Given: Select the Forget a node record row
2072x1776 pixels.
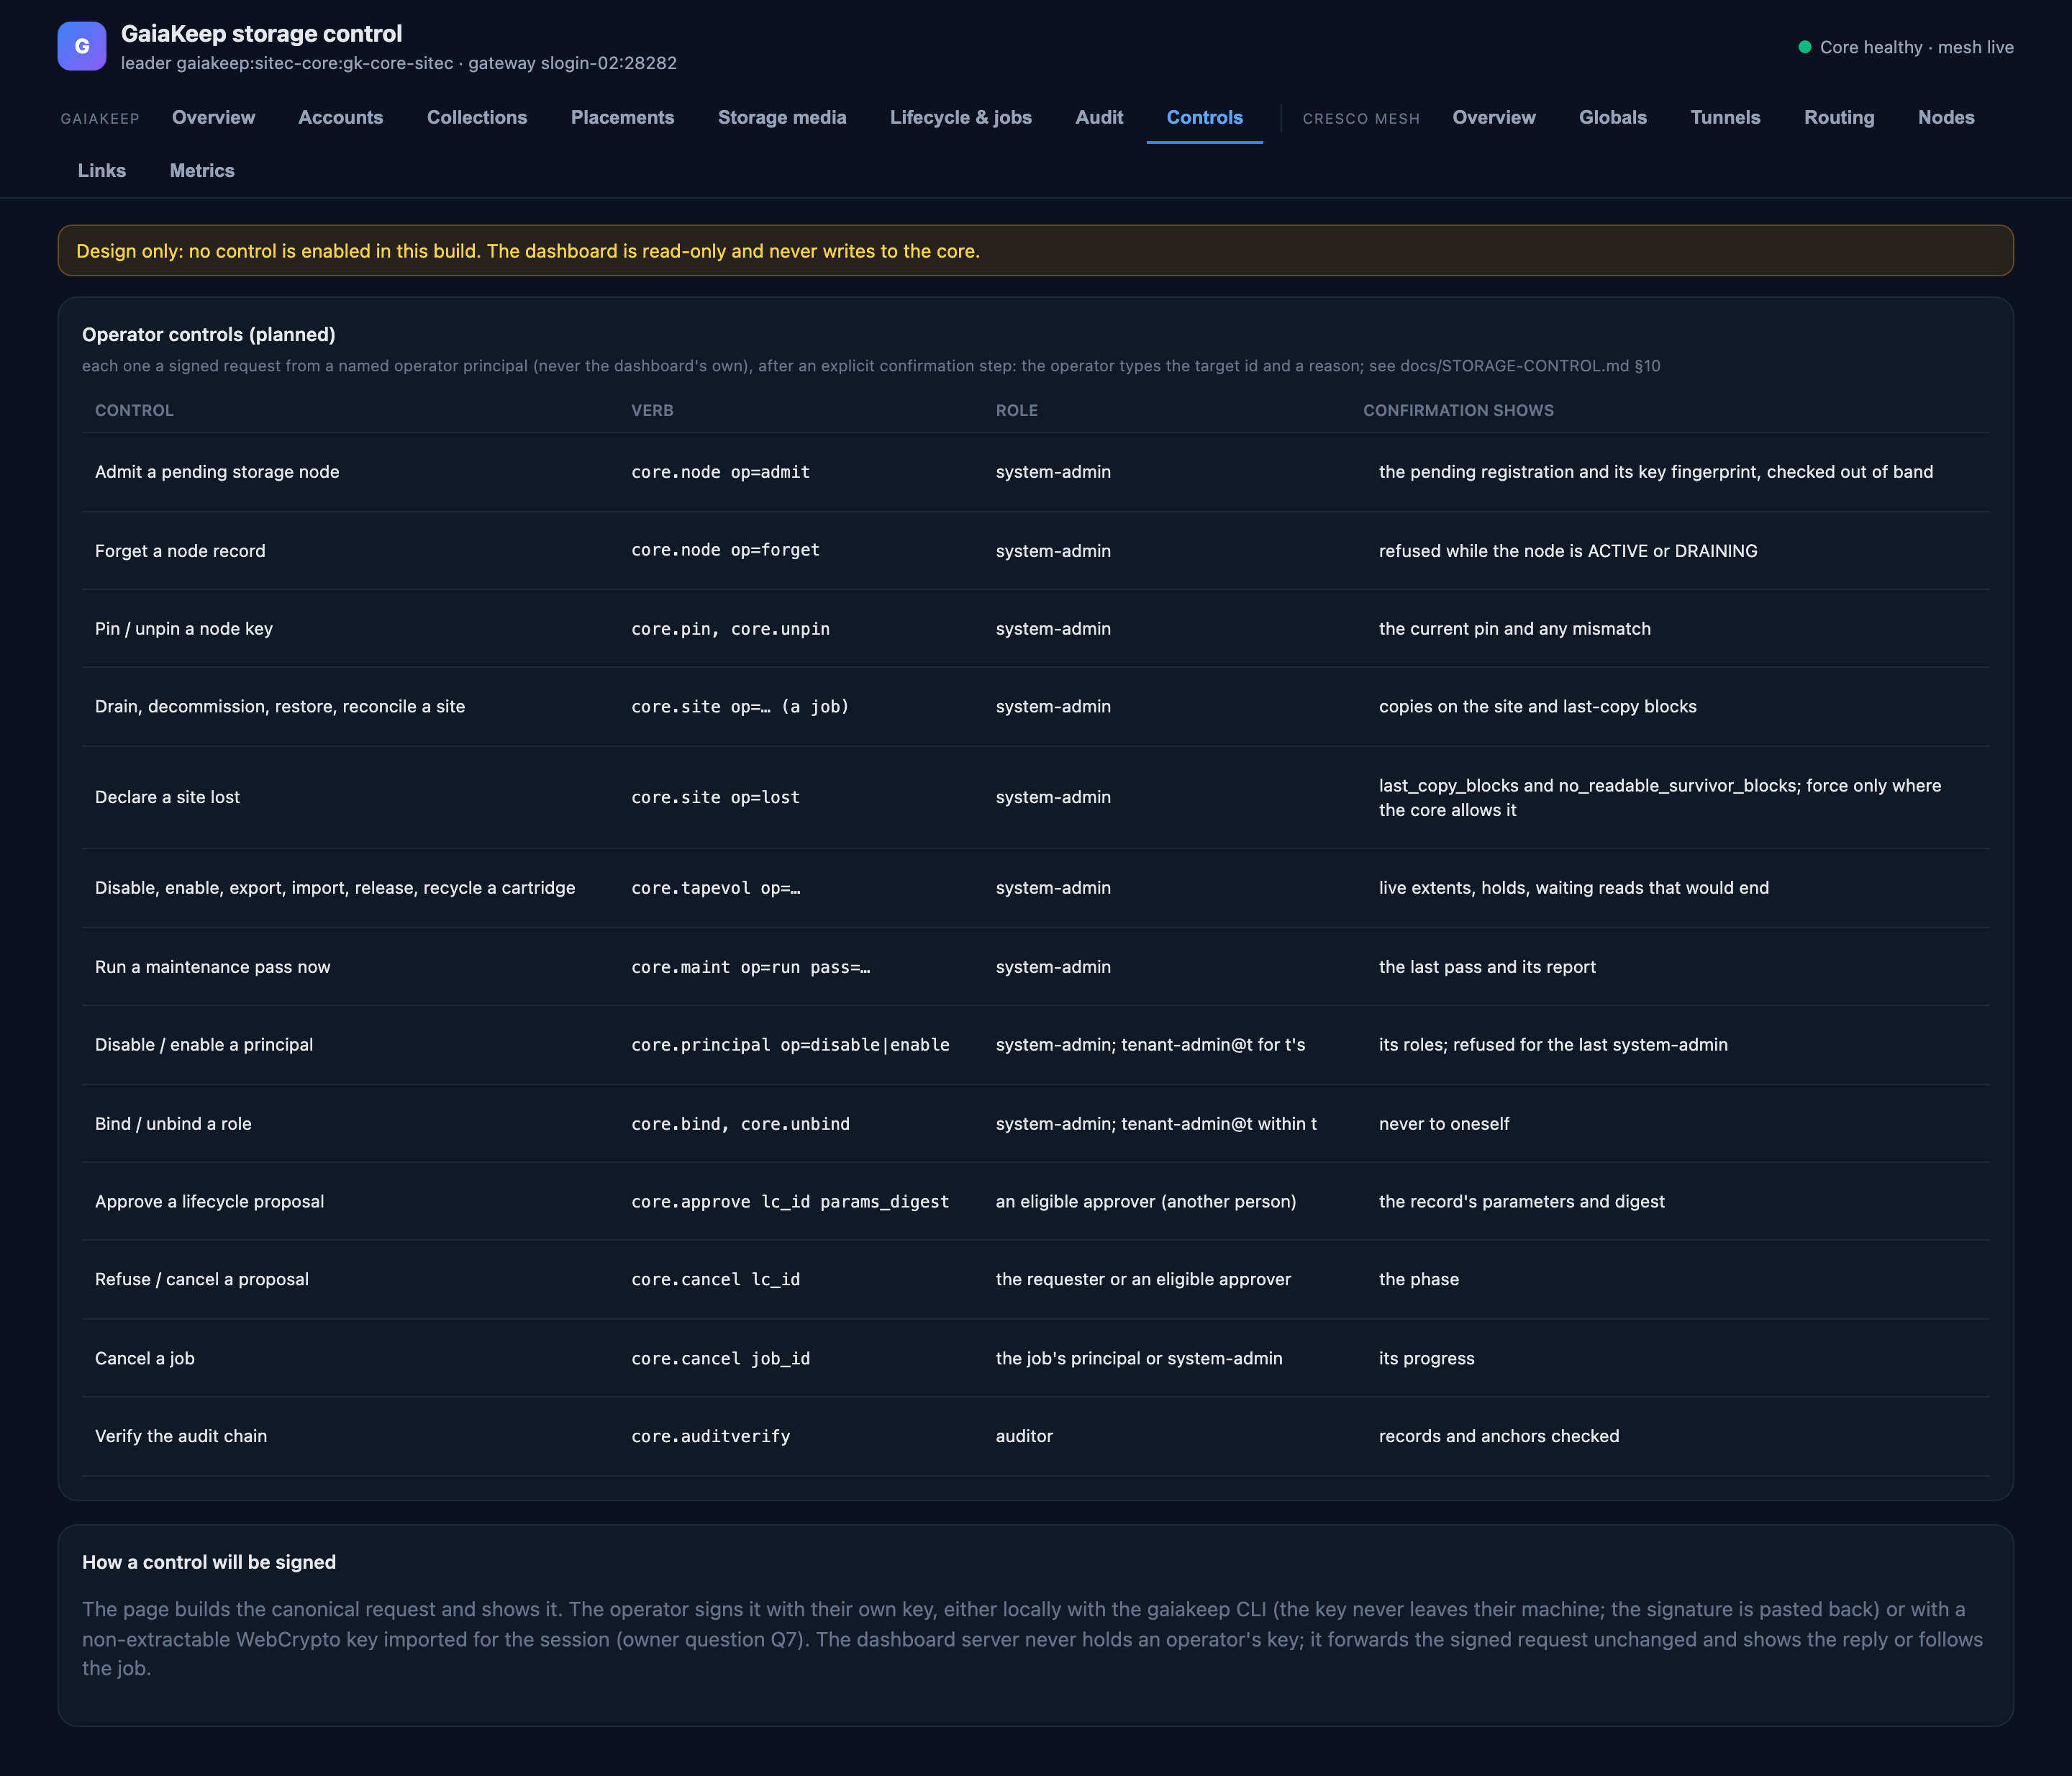Looking at the screenshot, I should (x=1035, y=550).
